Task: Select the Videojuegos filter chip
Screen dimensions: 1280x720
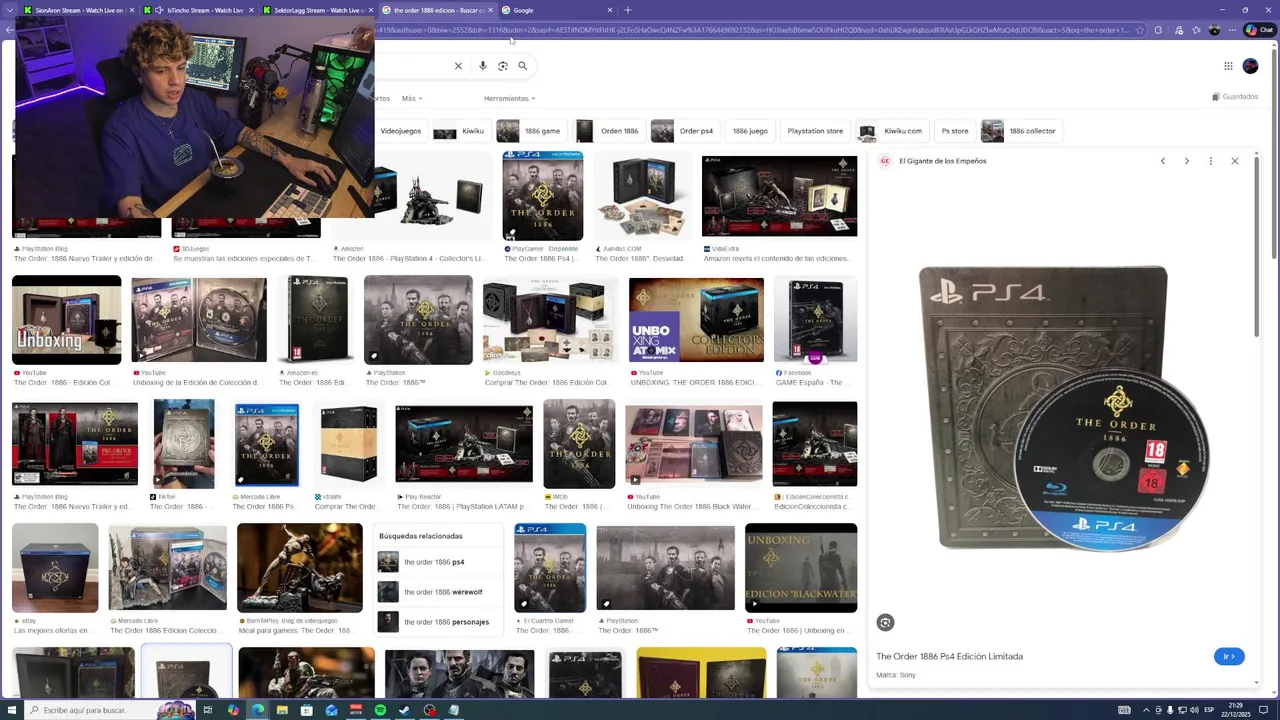Action: (x=400, y=131)
